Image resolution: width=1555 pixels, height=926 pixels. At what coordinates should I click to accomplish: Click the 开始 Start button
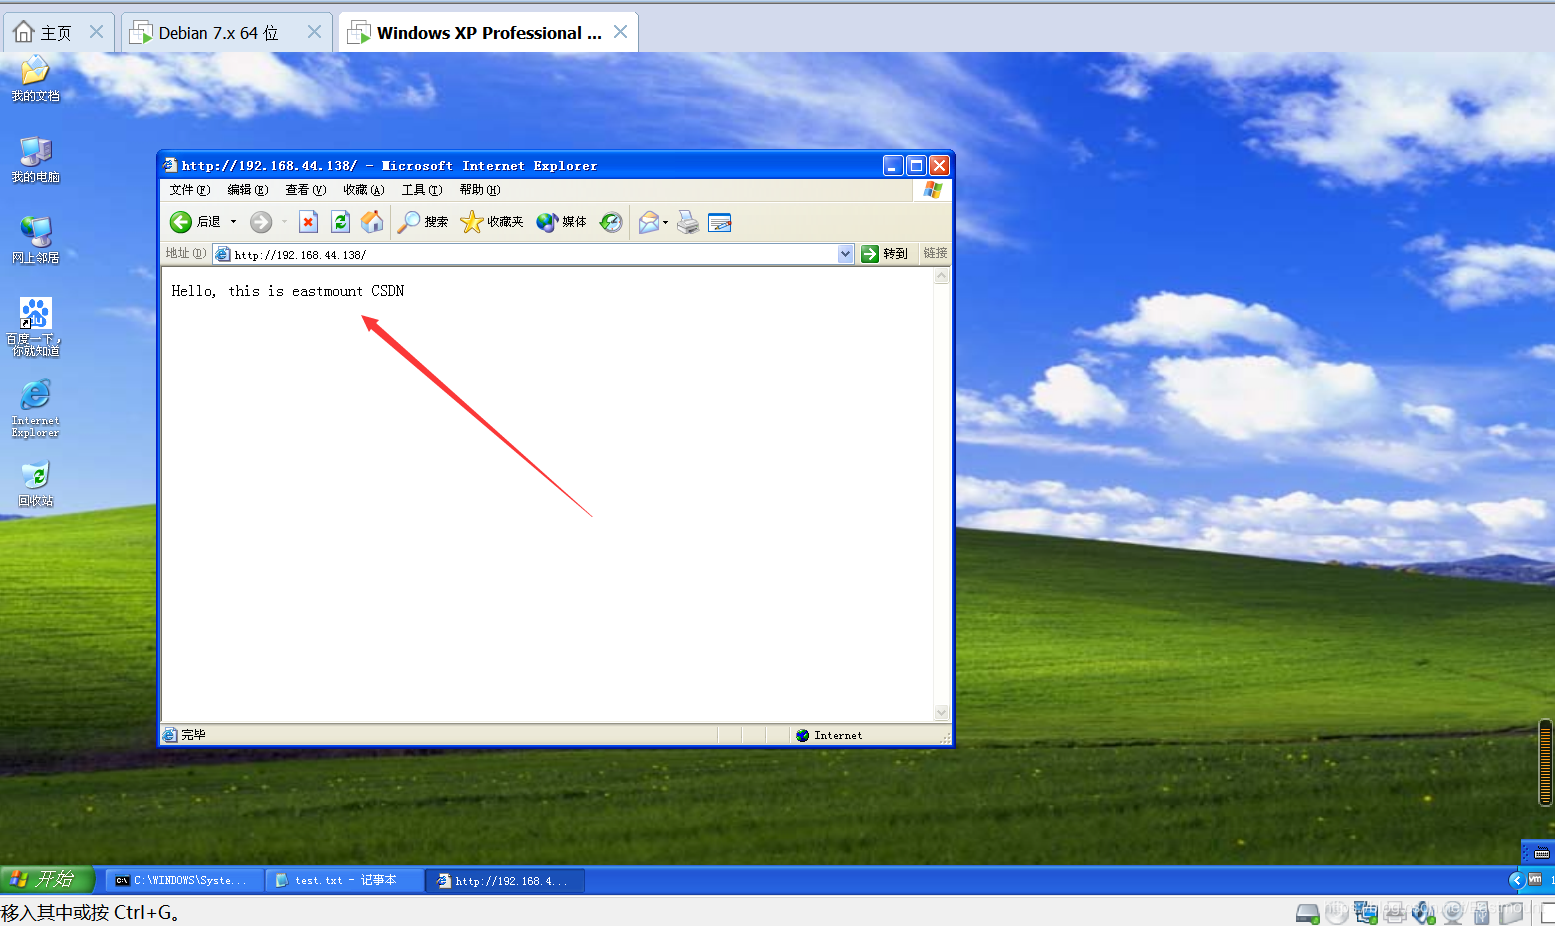(47, 879)
